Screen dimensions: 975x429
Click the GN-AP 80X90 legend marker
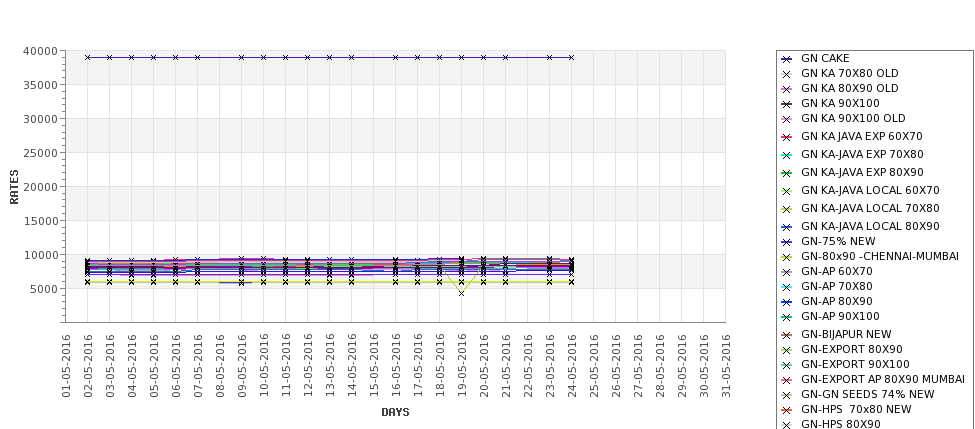coord(787,302)
